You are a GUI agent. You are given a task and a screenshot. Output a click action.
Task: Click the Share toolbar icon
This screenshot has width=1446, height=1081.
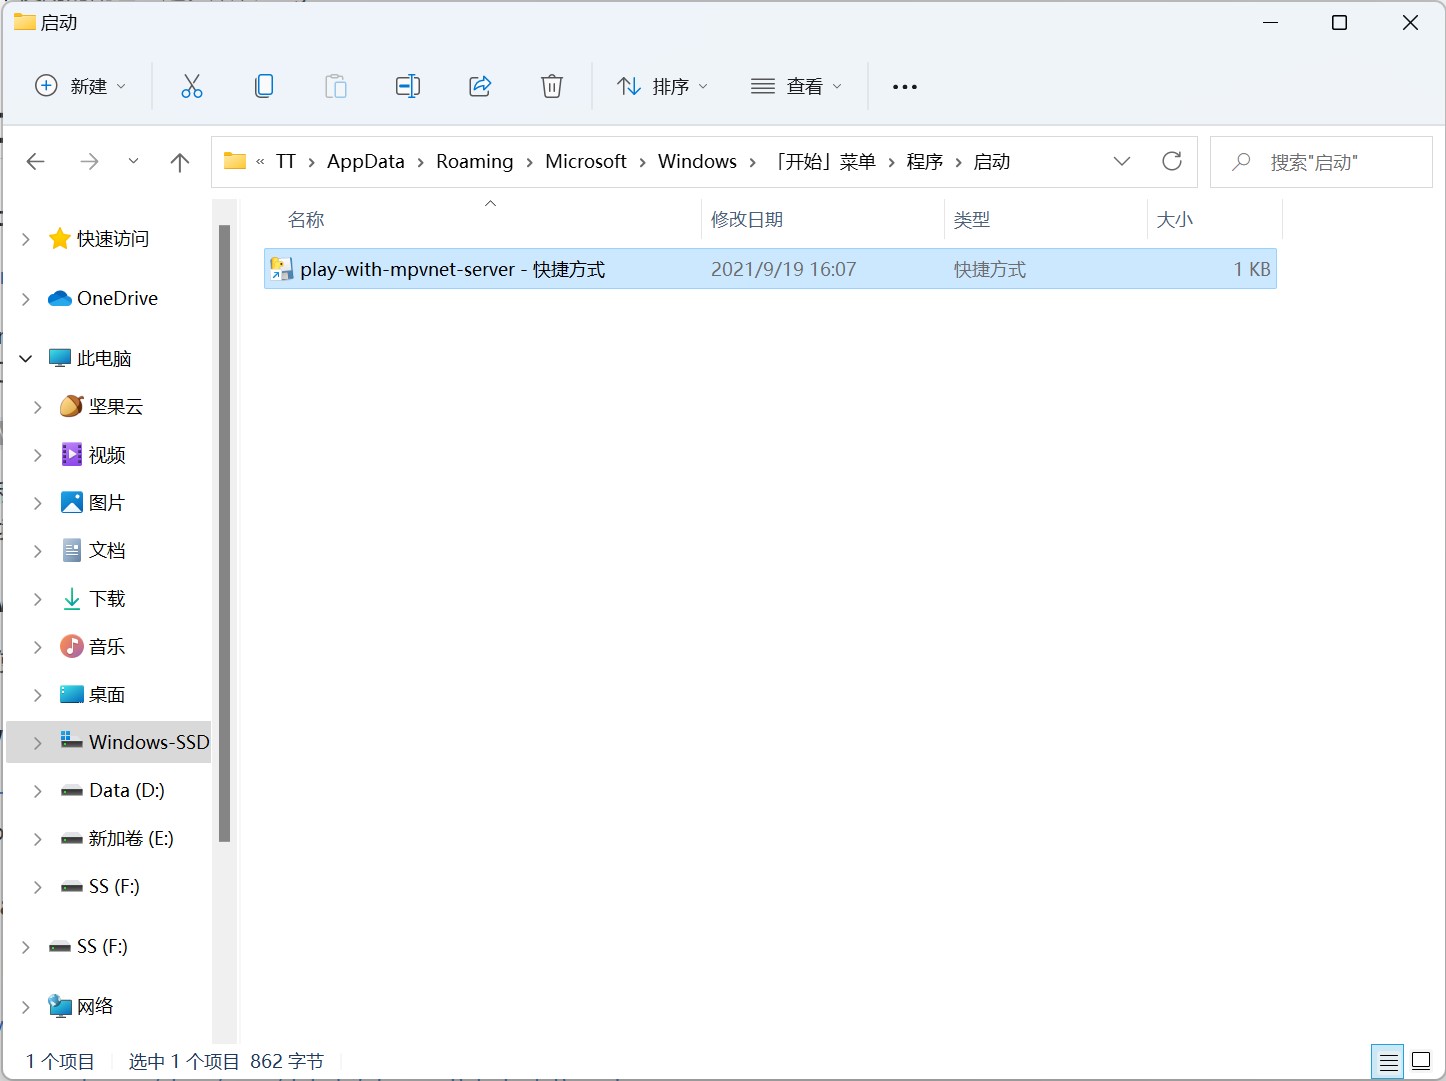point(480,86)
